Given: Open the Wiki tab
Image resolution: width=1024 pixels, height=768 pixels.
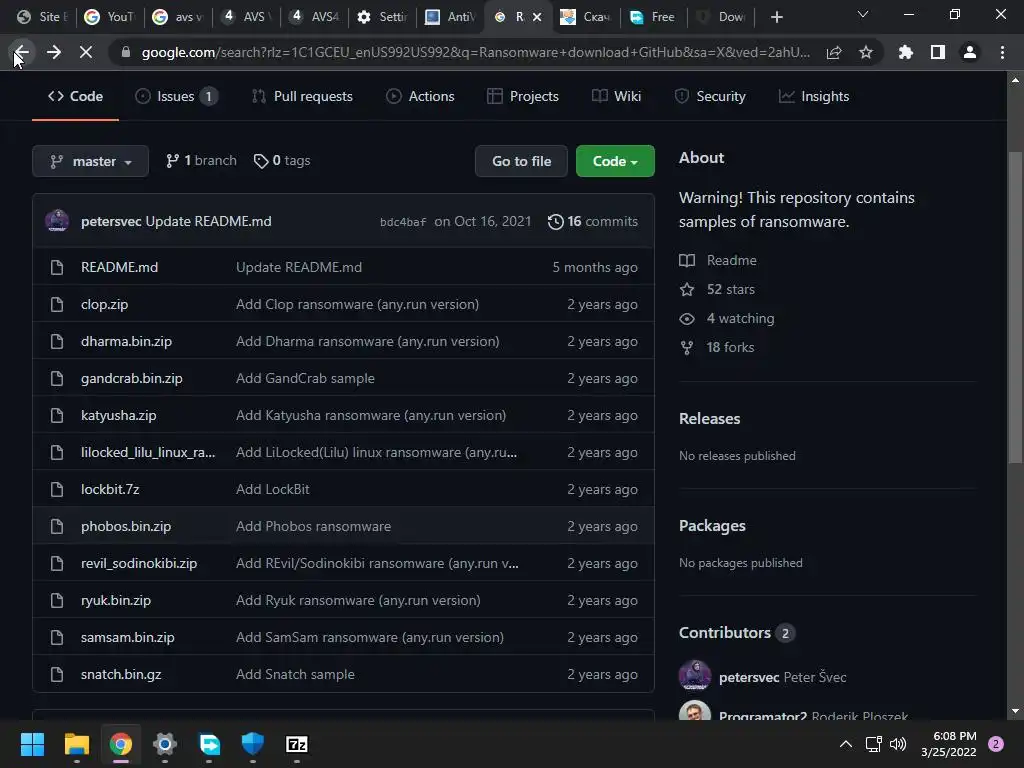Looking at the screenshot, I should pyautogui.click(x=616, y=97).
